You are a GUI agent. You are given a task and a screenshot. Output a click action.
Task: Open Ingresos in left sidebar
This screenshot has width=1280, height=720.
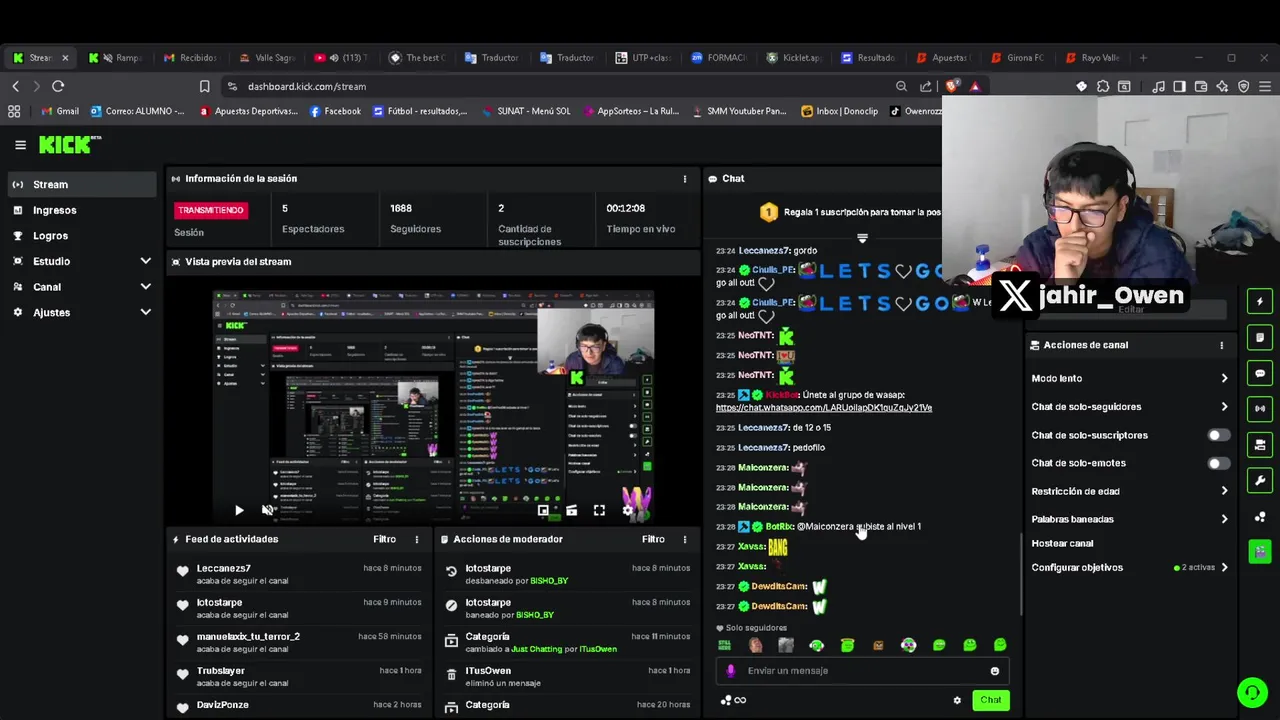tap(81, 210)
